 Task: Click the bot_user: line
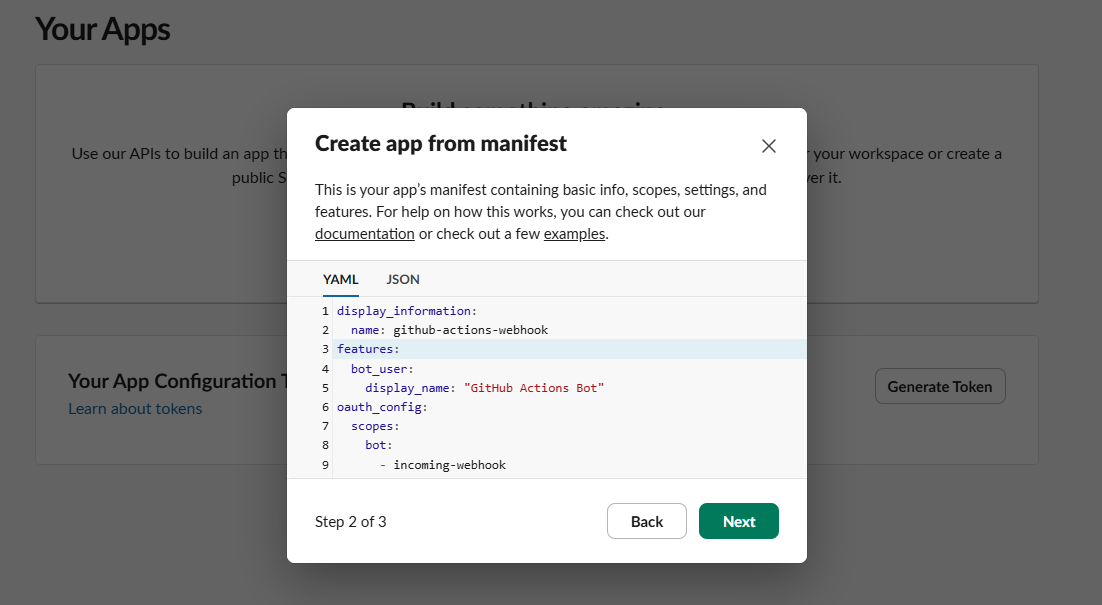point(382,369)
